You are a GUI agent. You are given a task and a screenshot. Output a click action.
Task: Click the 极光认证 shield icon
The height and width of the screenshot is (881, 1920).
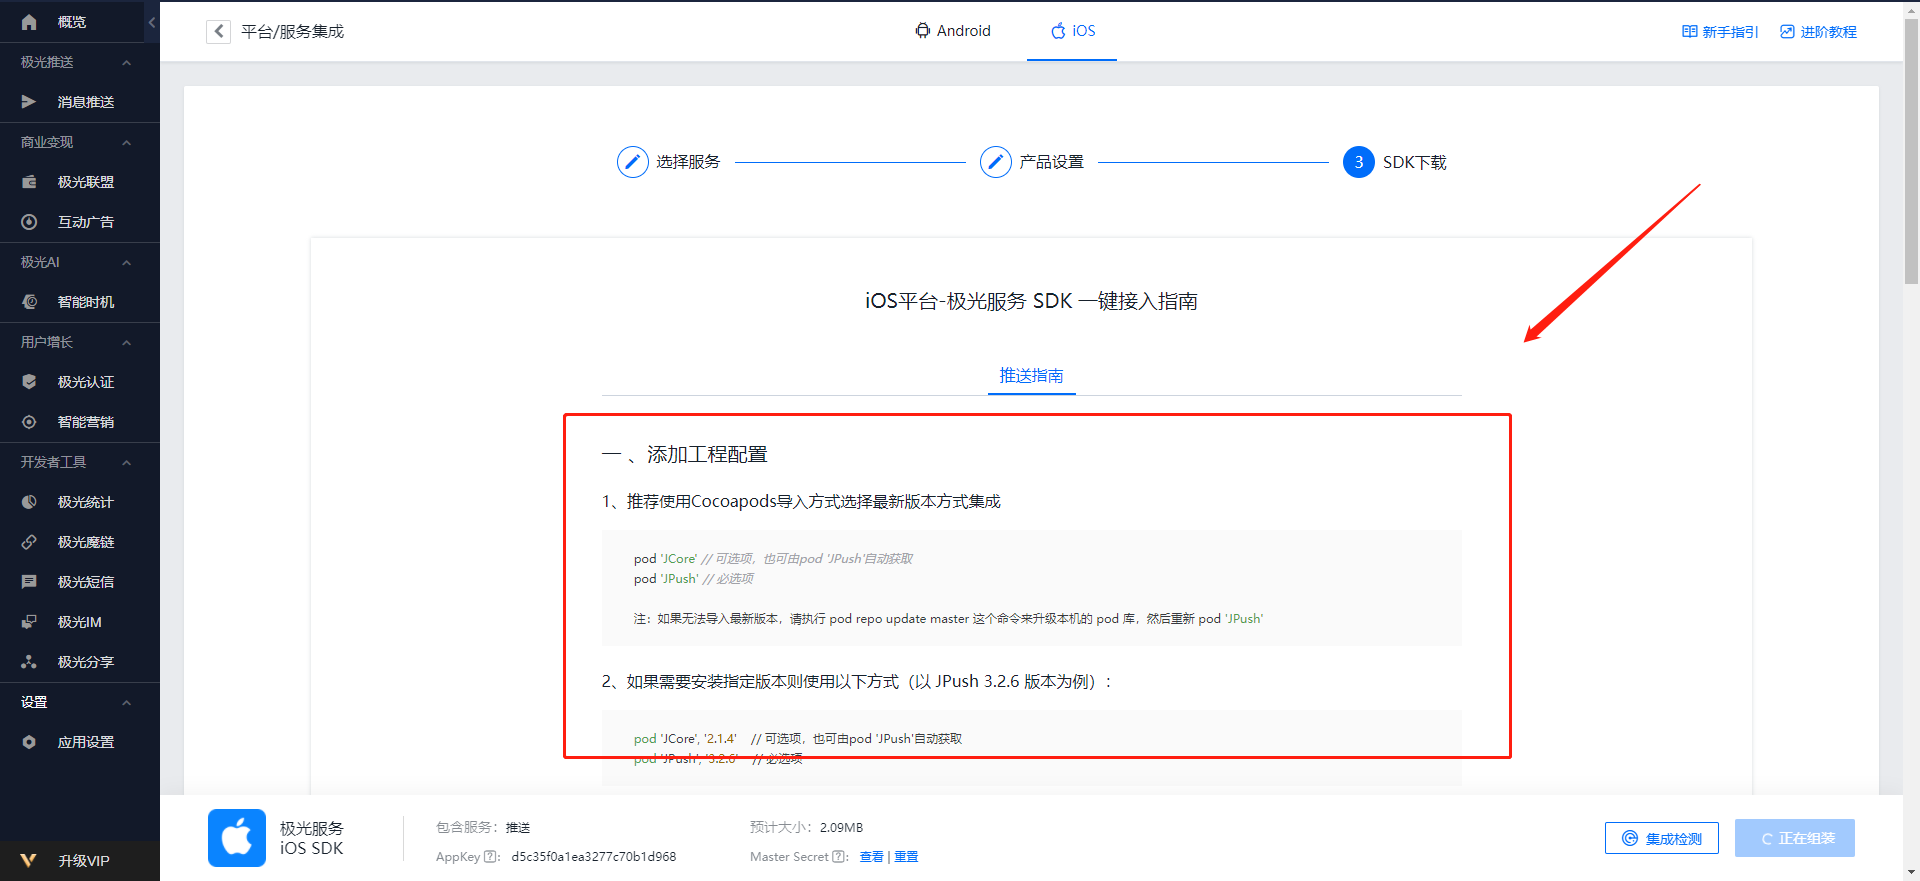(29, 381)
